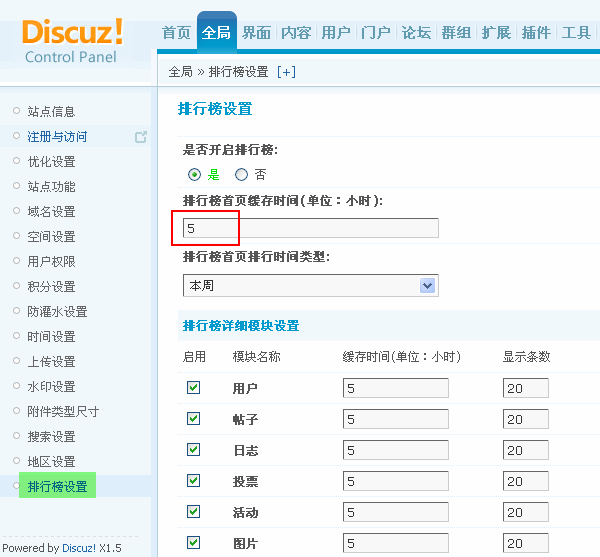
Task: Open the 本周 time type dropdown
Action: point(310,286)
